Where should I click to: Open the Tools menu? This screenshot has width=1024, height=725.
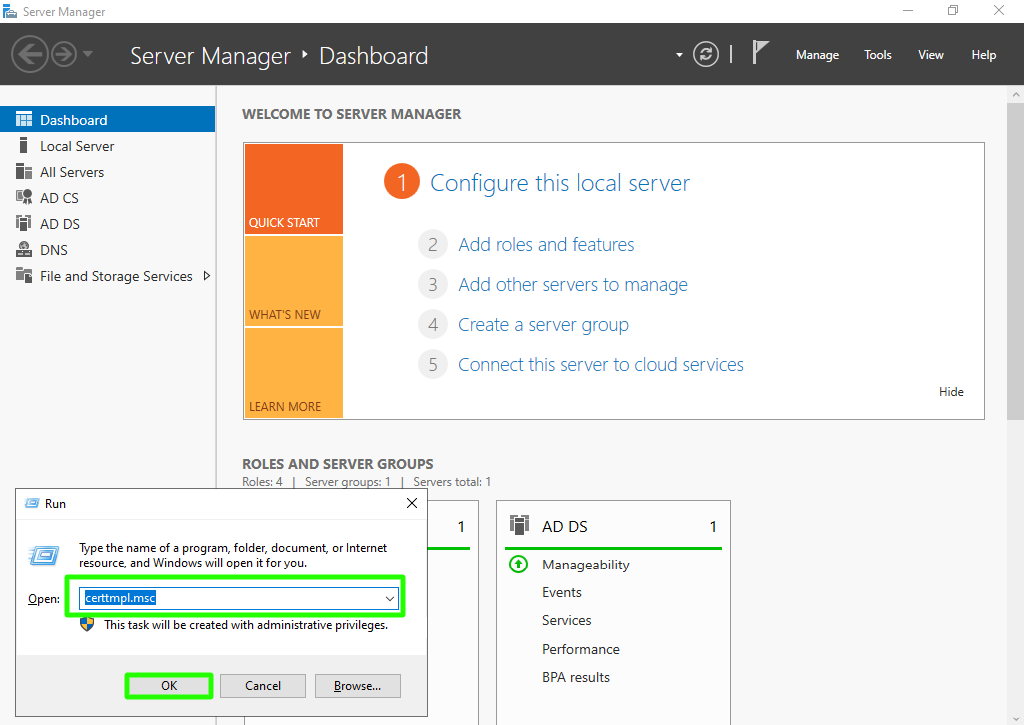(877, 55)
